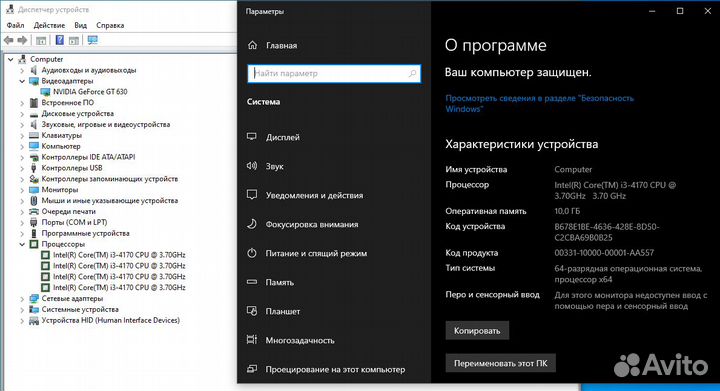Collapse the Computer root node
This screenshot has width=720, height=391.
[x=11, y=59]
